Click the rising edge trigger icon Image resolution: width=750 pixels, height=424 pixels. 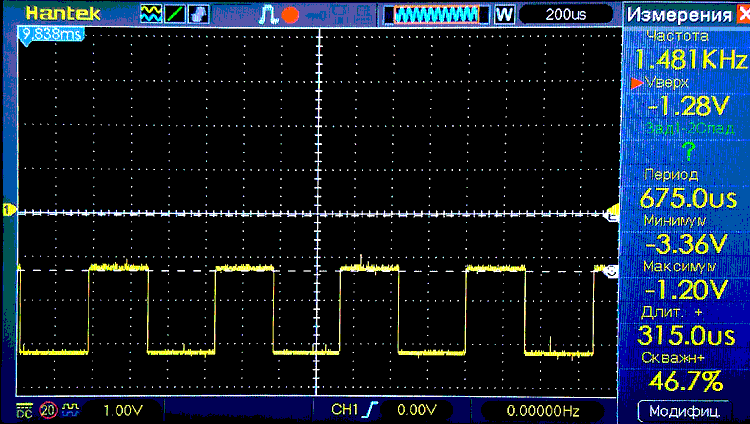(x=371, y=410)
